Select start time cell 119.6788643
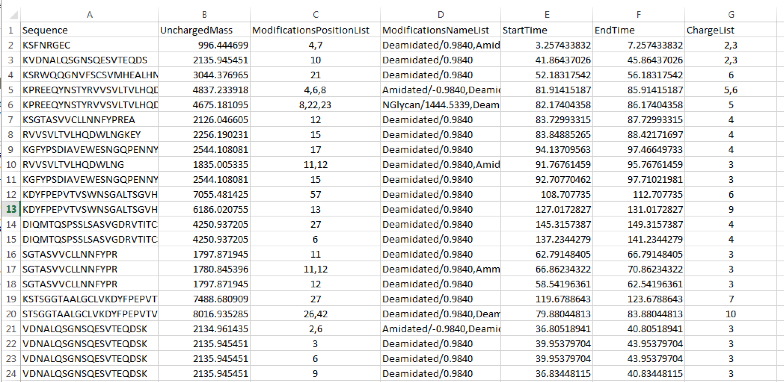Image resolution: width=784 pixels, height=382 pixels. 546,300
